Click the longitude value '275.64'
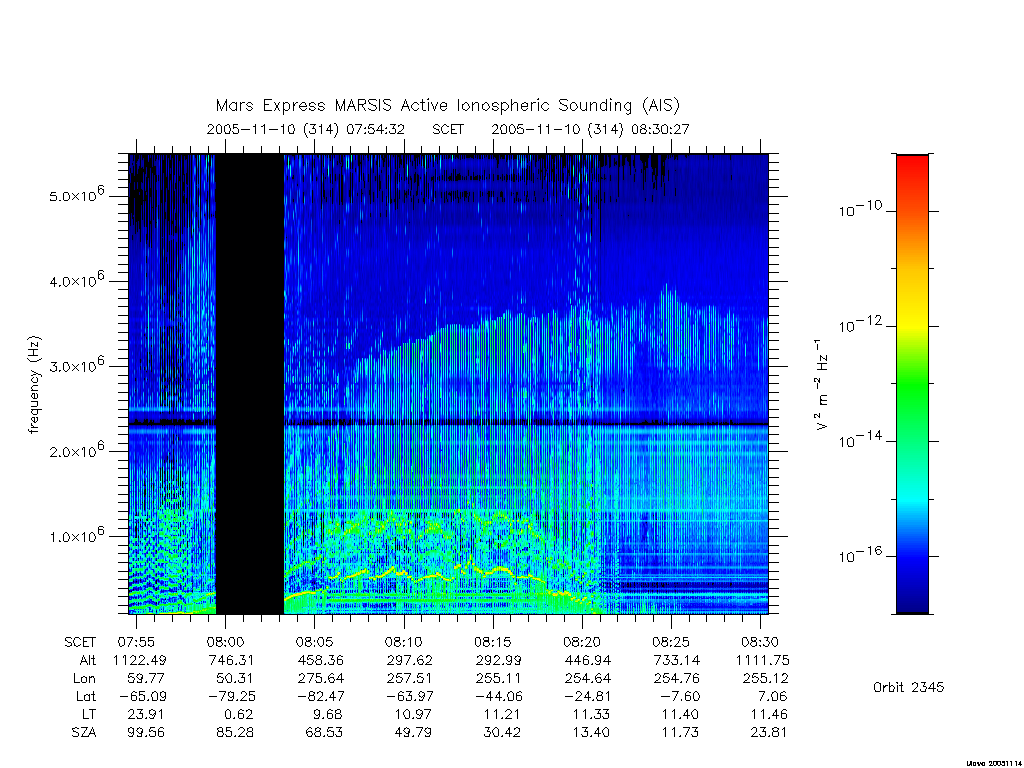1024x768 pixels. [321, 679]
